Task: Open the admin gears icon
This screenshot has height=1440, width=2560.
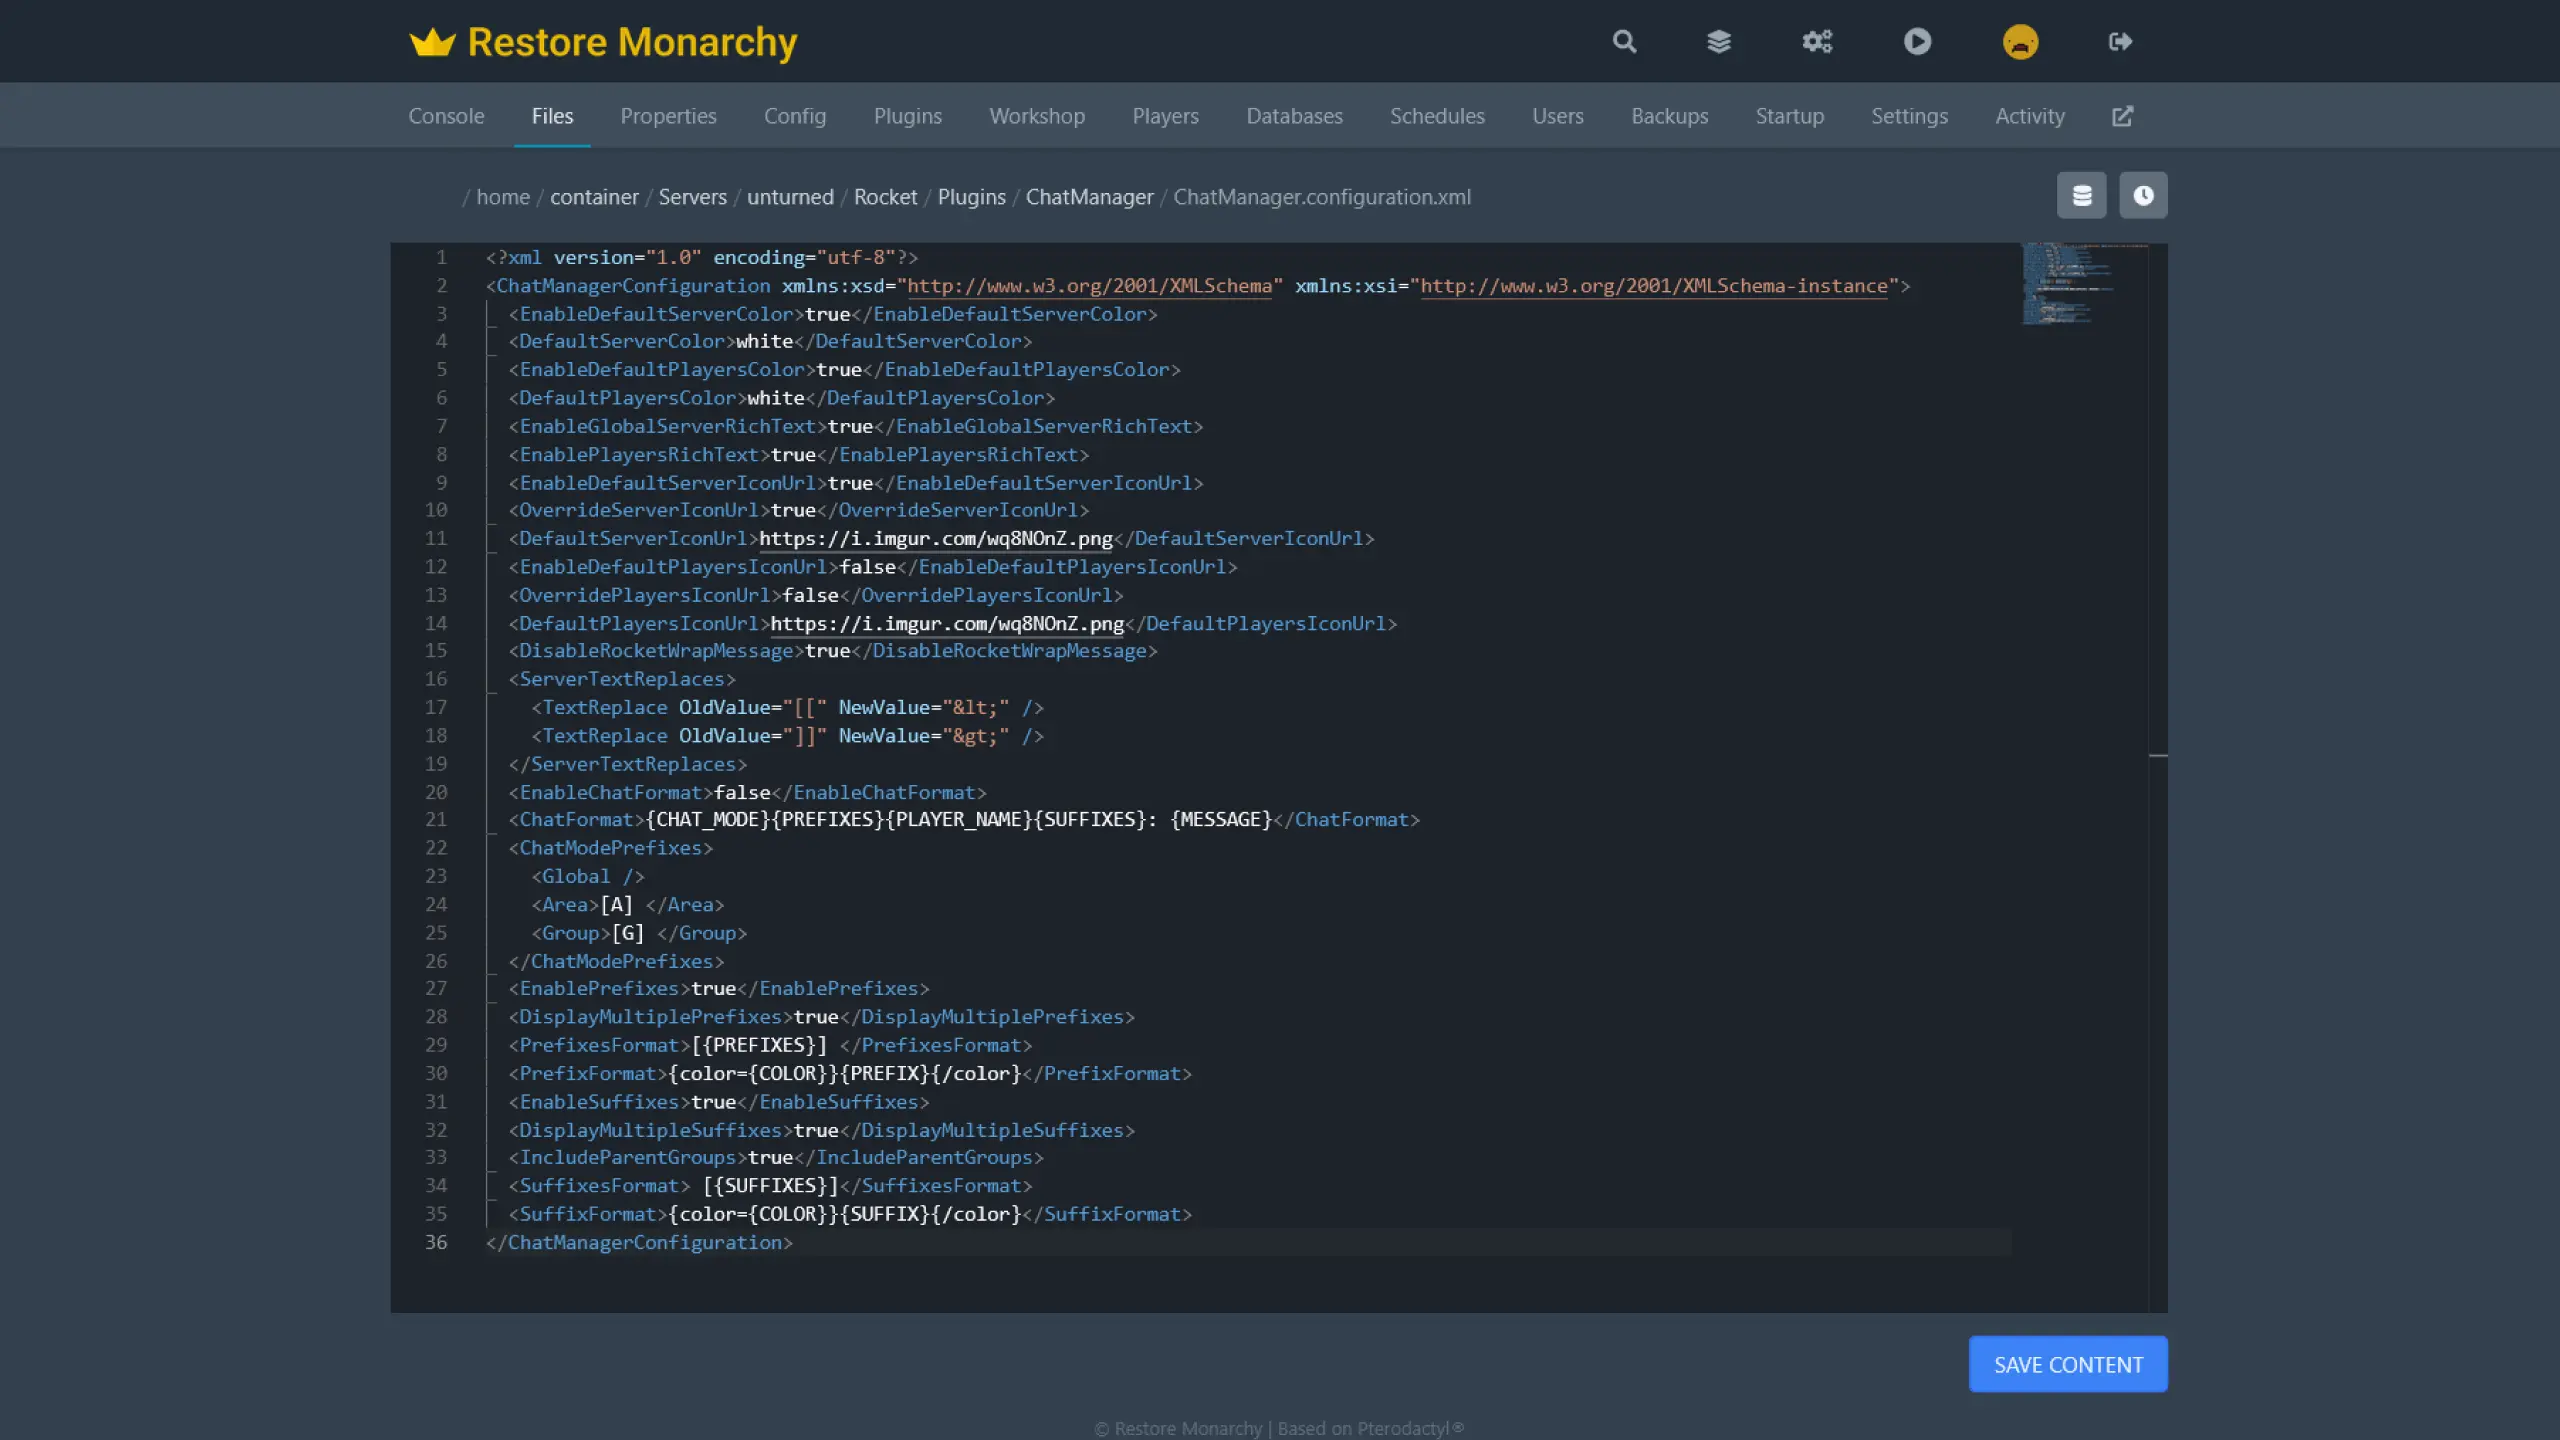Action: [x=1817, y=41]
